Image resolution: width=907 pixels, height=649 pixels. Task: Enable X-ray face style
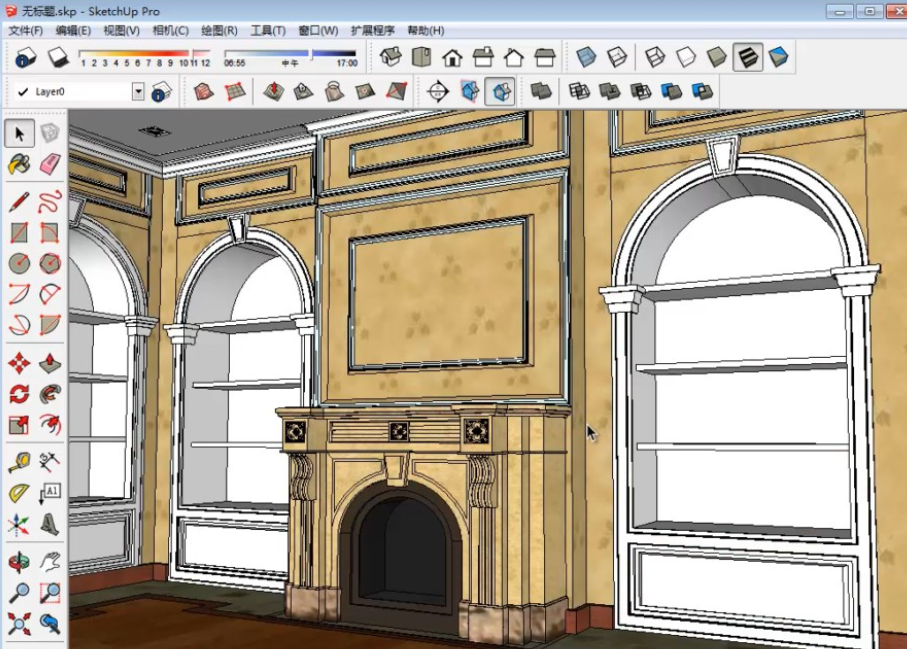point(586,57)
